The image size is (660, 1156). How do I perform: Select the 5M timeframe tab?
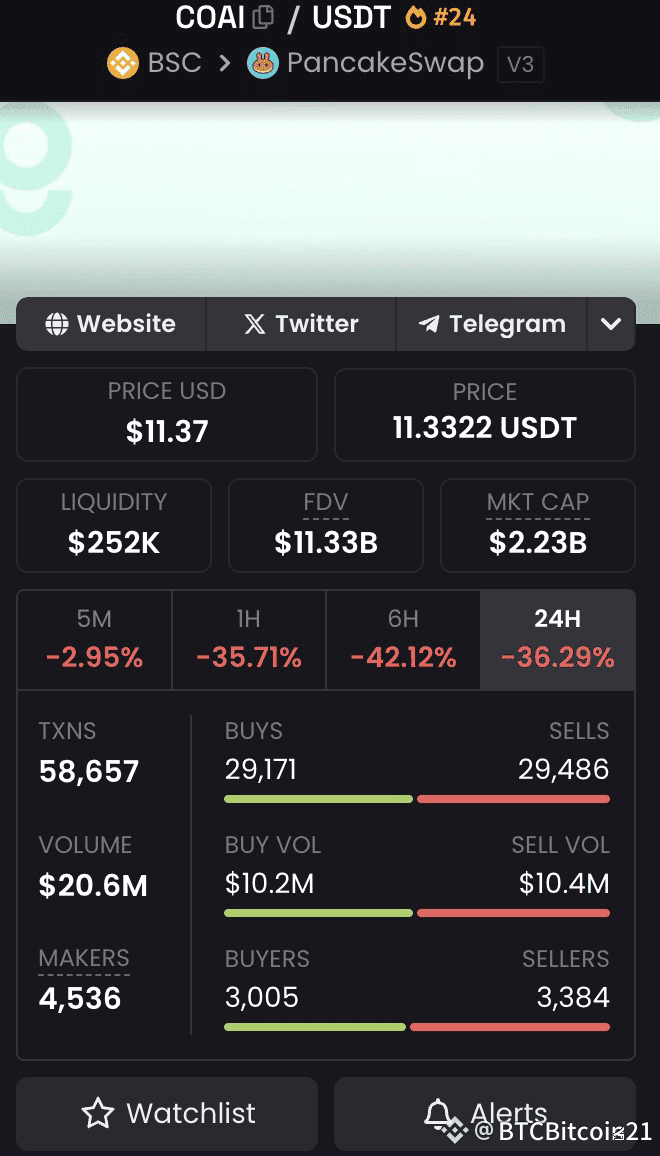(x=94, y=640)
